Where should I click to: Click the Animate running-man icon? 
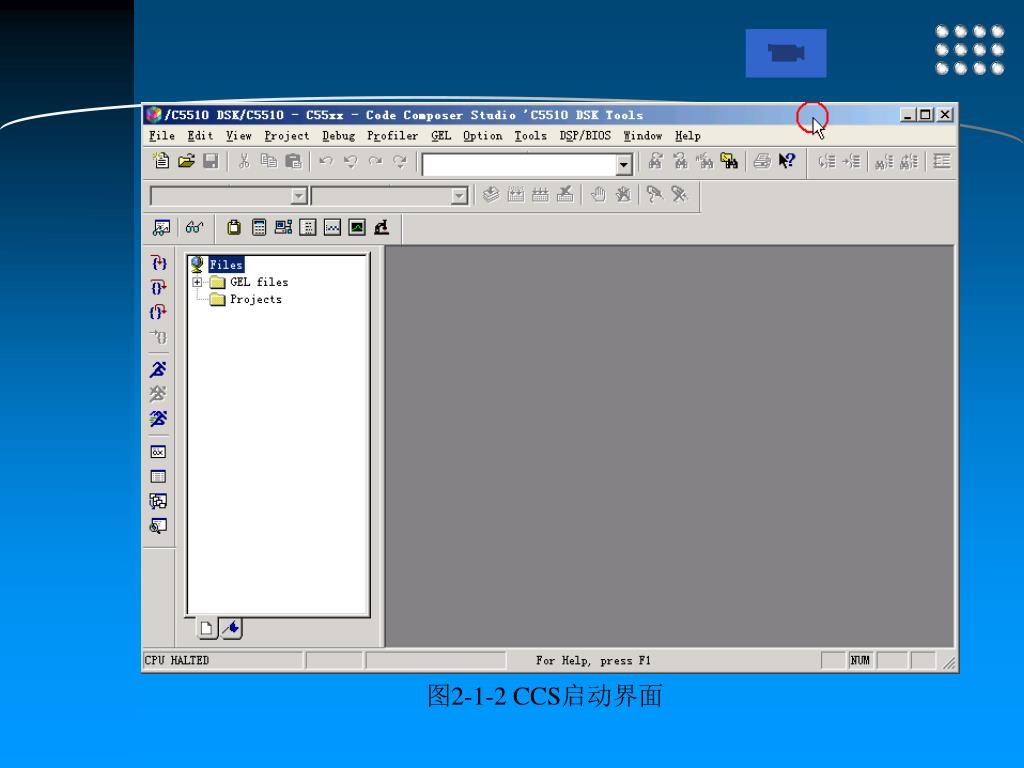coord(158,419)
